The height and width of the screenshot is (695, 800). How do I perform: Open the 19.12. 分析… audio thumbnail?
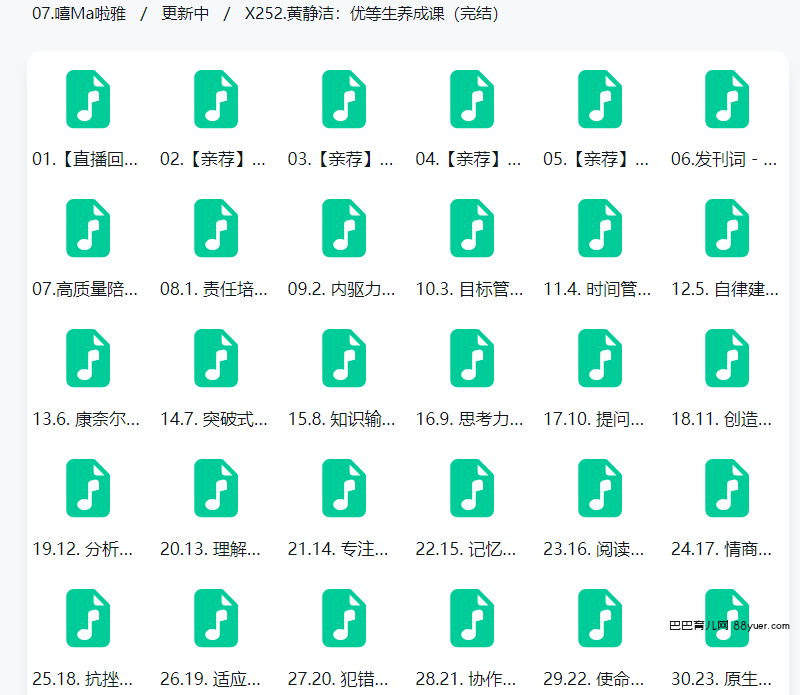(88, 488)
